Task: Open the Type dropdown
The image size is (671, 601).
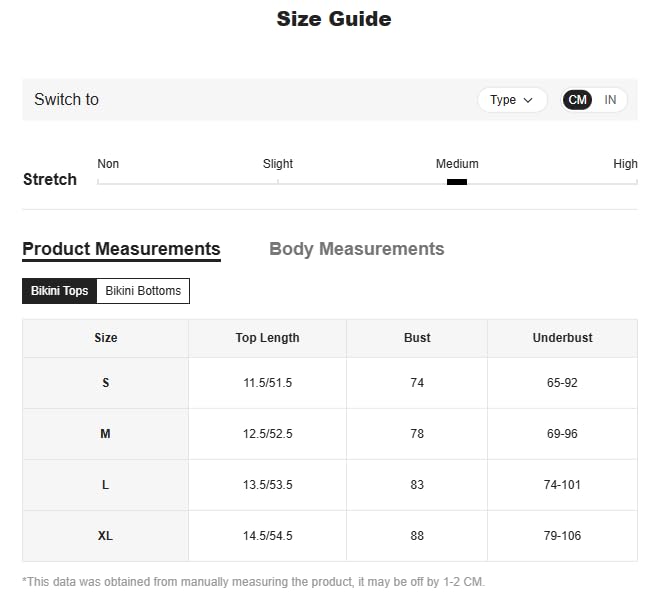Action: (511, 100)
